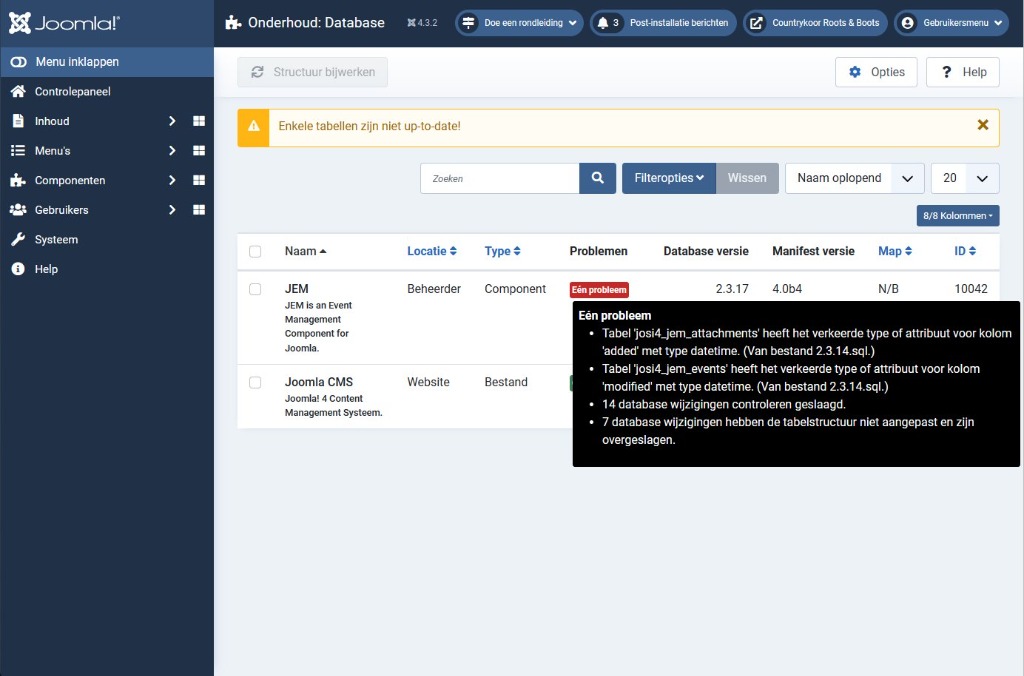Open the Gebruikersmenu dropdown
Image resolution: width=1024 pixels, height=676 pixels.
click(952, 23)
